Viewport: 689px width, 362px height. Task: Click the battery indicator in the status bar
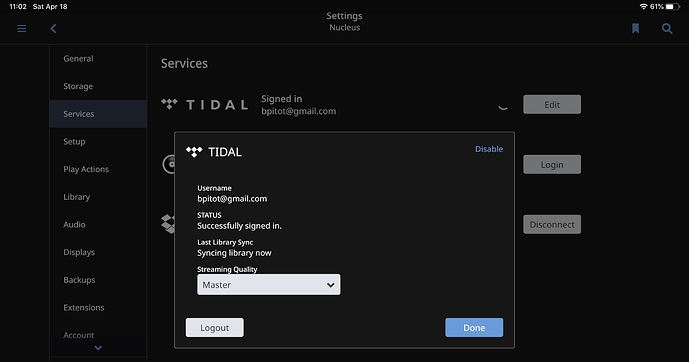(x=672, y=7)
